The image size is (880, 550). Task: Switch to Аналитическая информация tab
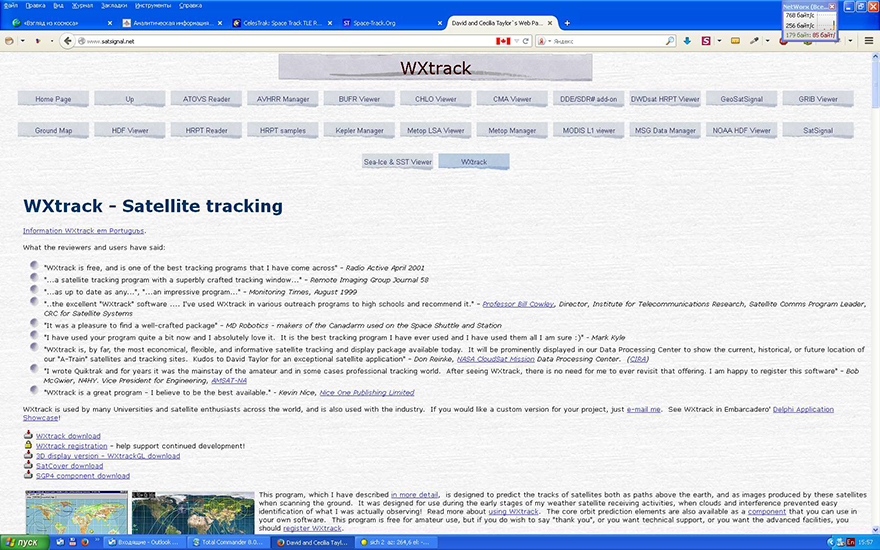point(171,23)
